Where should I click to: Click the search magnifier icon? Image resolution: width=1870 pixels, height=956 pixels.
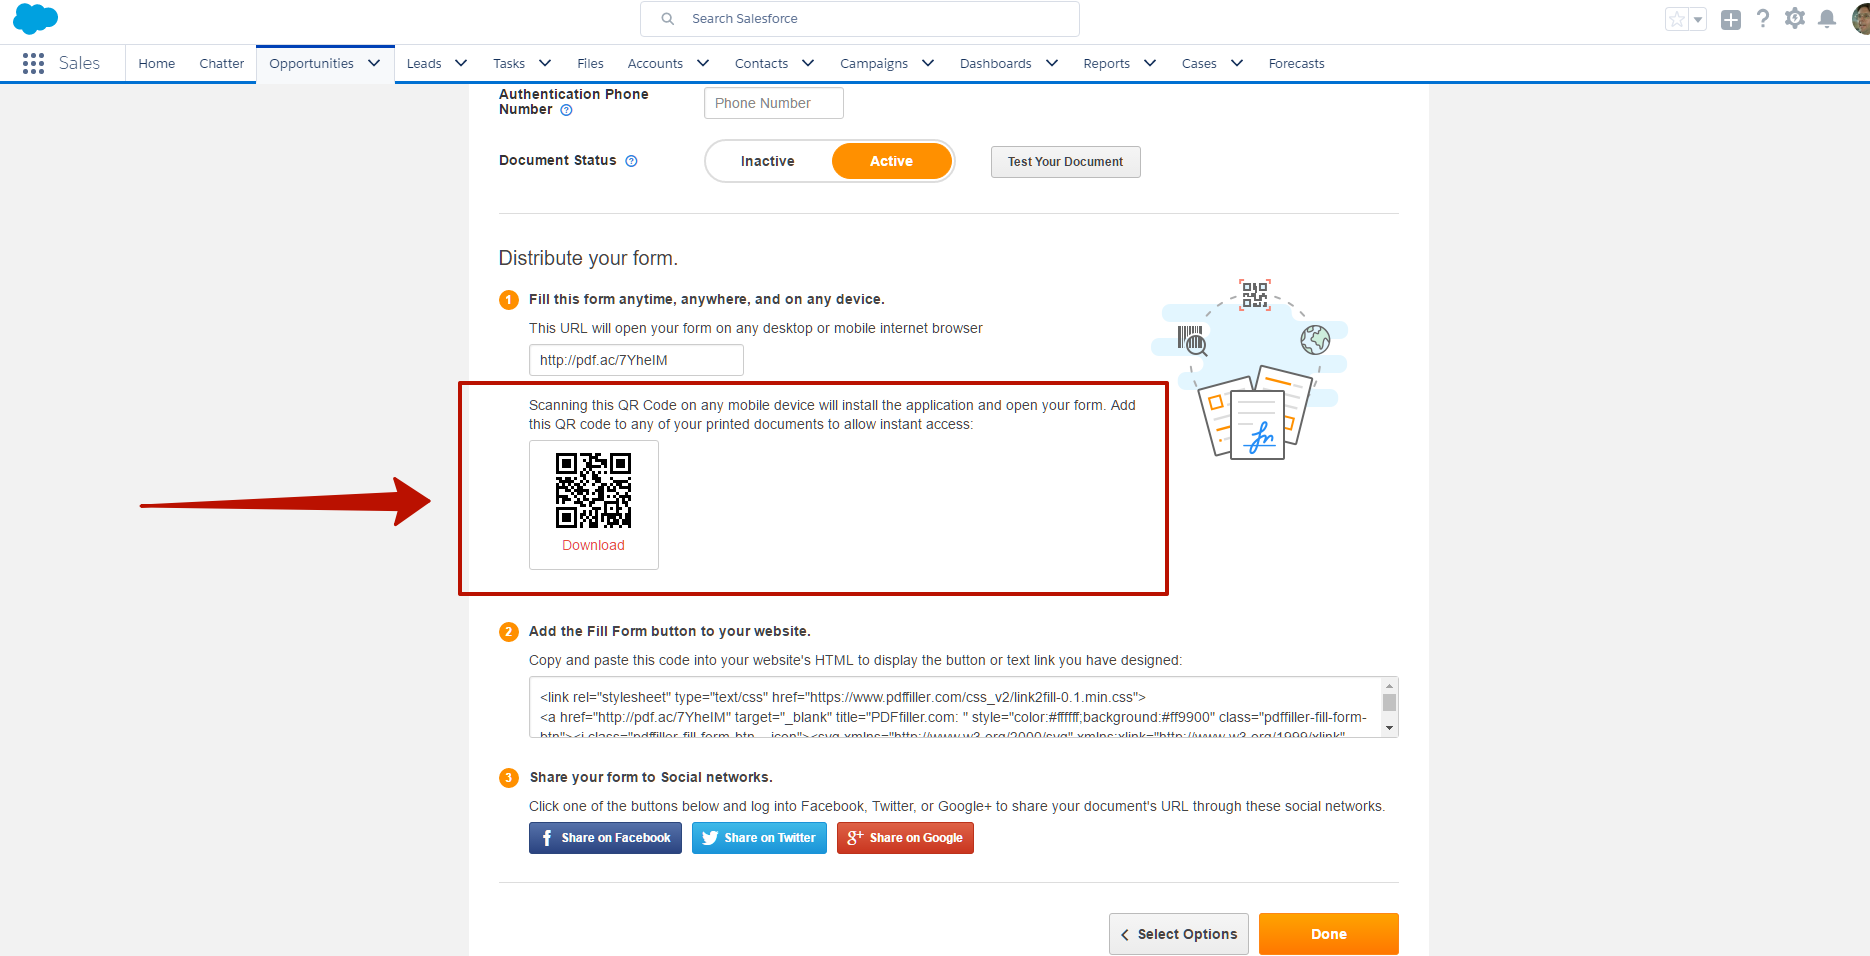668,19
